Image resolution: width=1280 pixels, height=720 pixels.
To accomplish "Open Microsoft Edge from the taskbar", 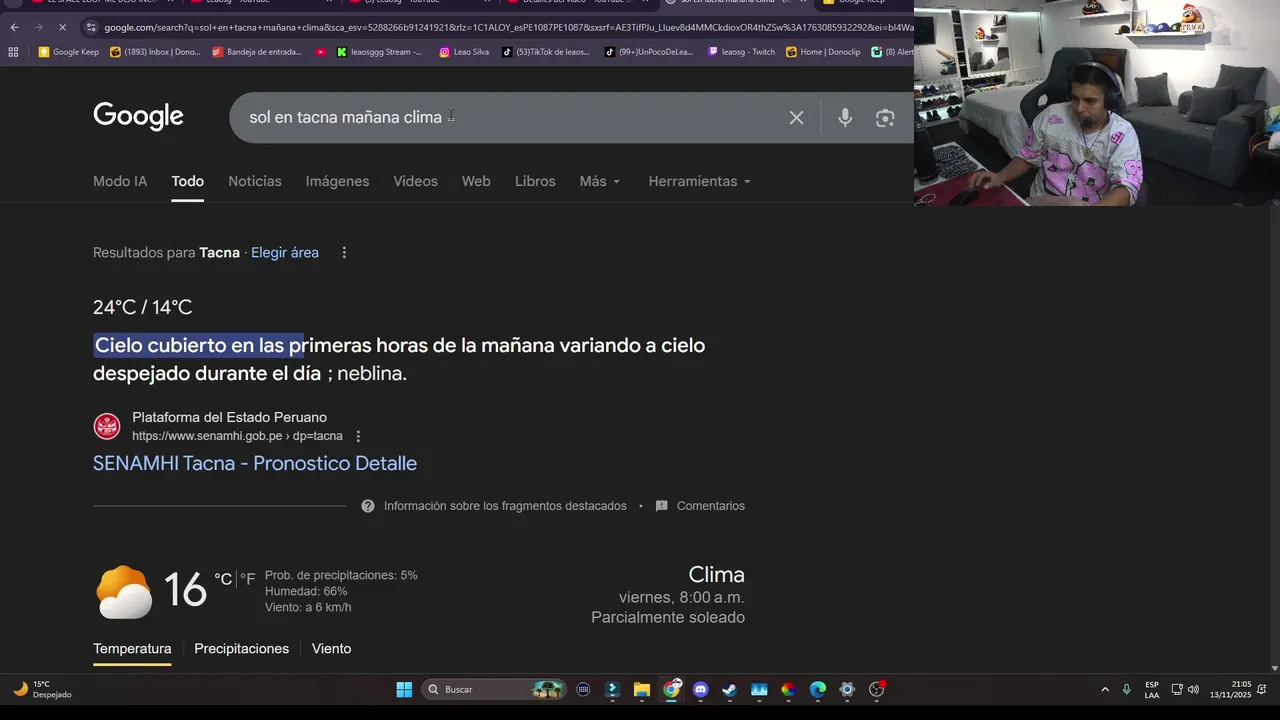I will 818,689.
